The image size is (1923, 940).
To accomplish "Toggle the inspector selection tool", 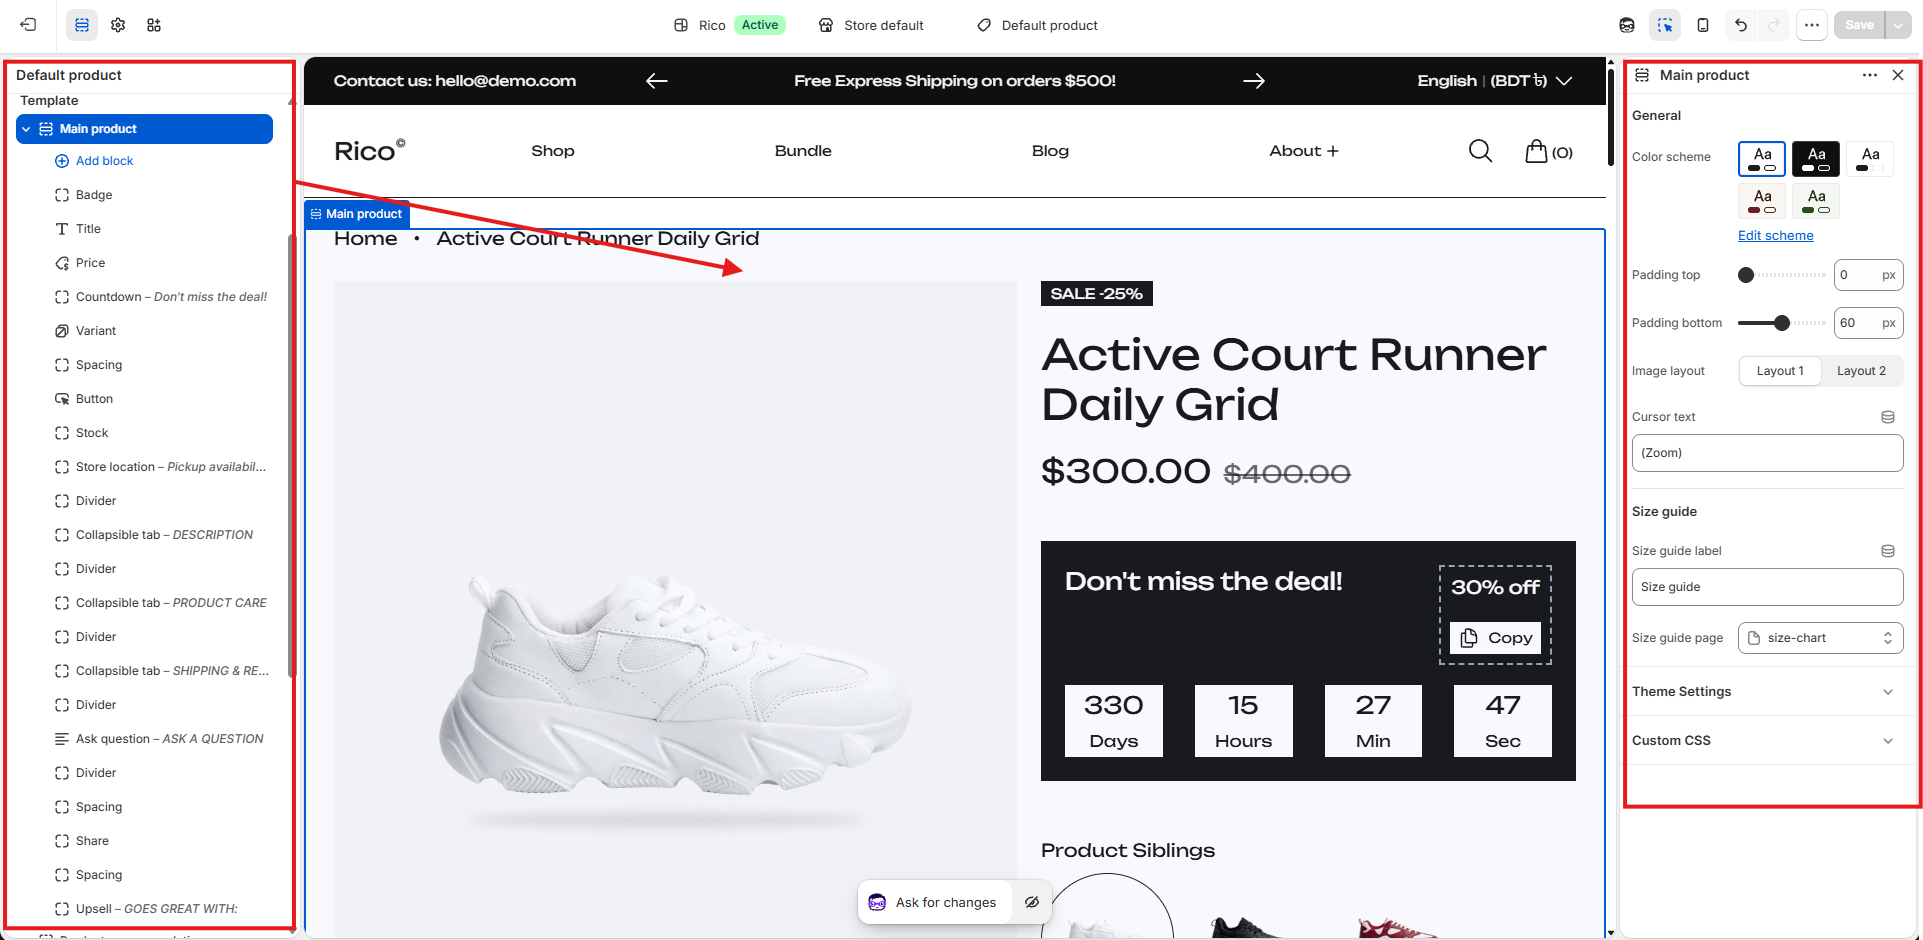I will click(x=1665, y=25).
